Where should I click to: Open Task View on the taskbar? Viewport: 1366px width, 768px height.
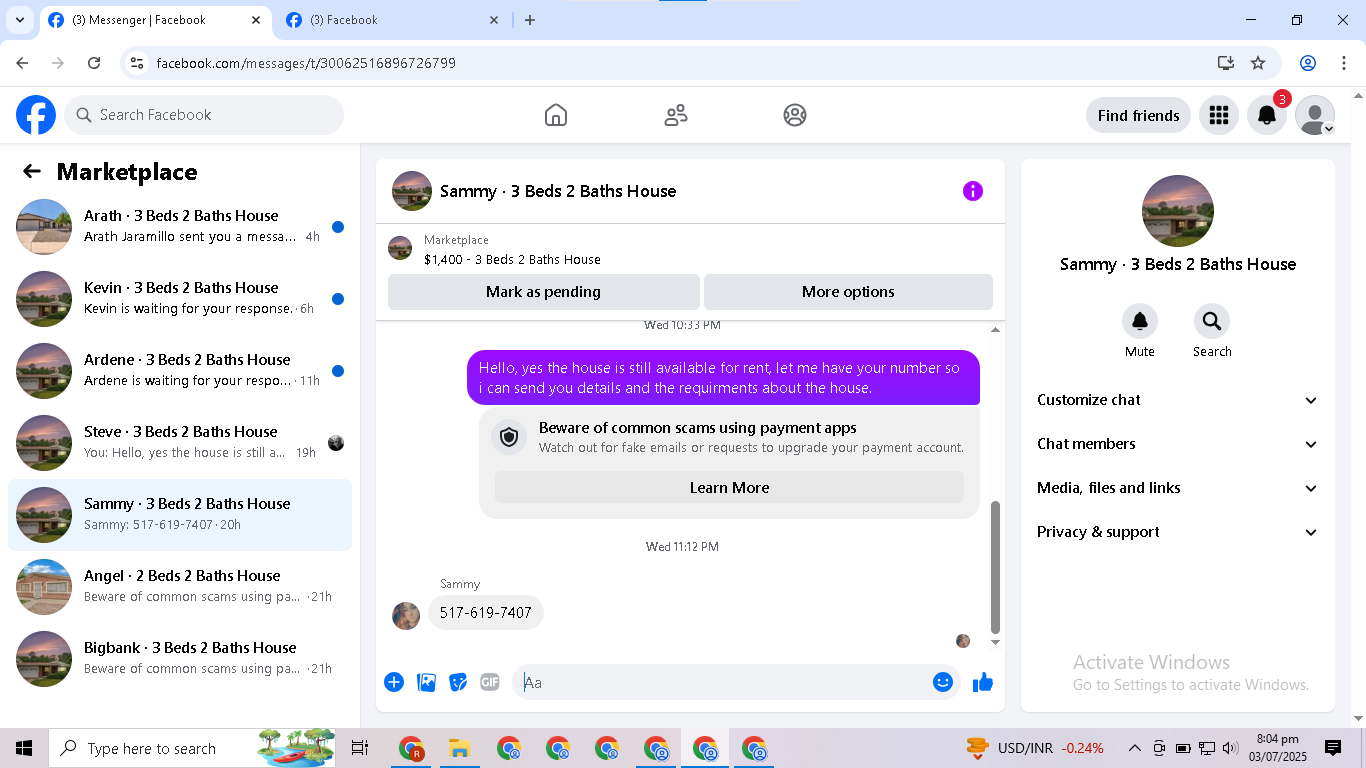[x=360, y=748]
